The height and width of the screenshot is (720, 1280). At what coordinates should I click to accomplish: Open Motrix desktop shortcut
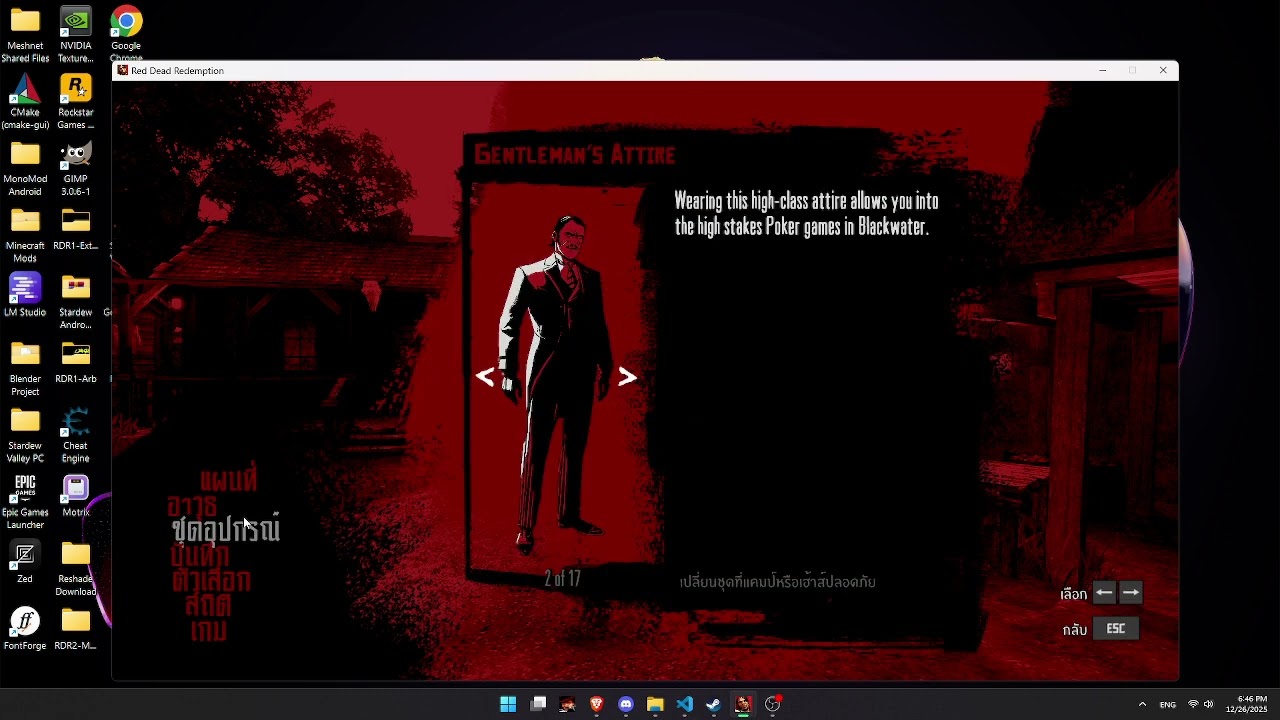(76, 496)
